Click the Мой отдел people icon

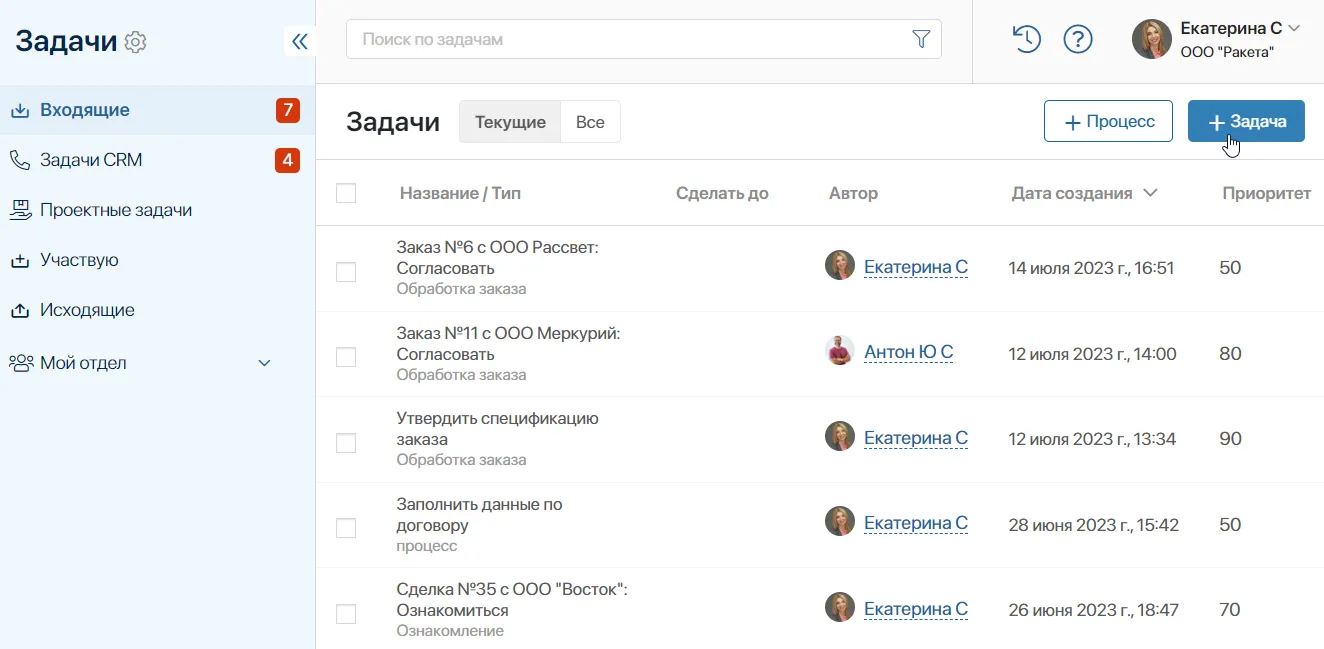tap(22, 362)
